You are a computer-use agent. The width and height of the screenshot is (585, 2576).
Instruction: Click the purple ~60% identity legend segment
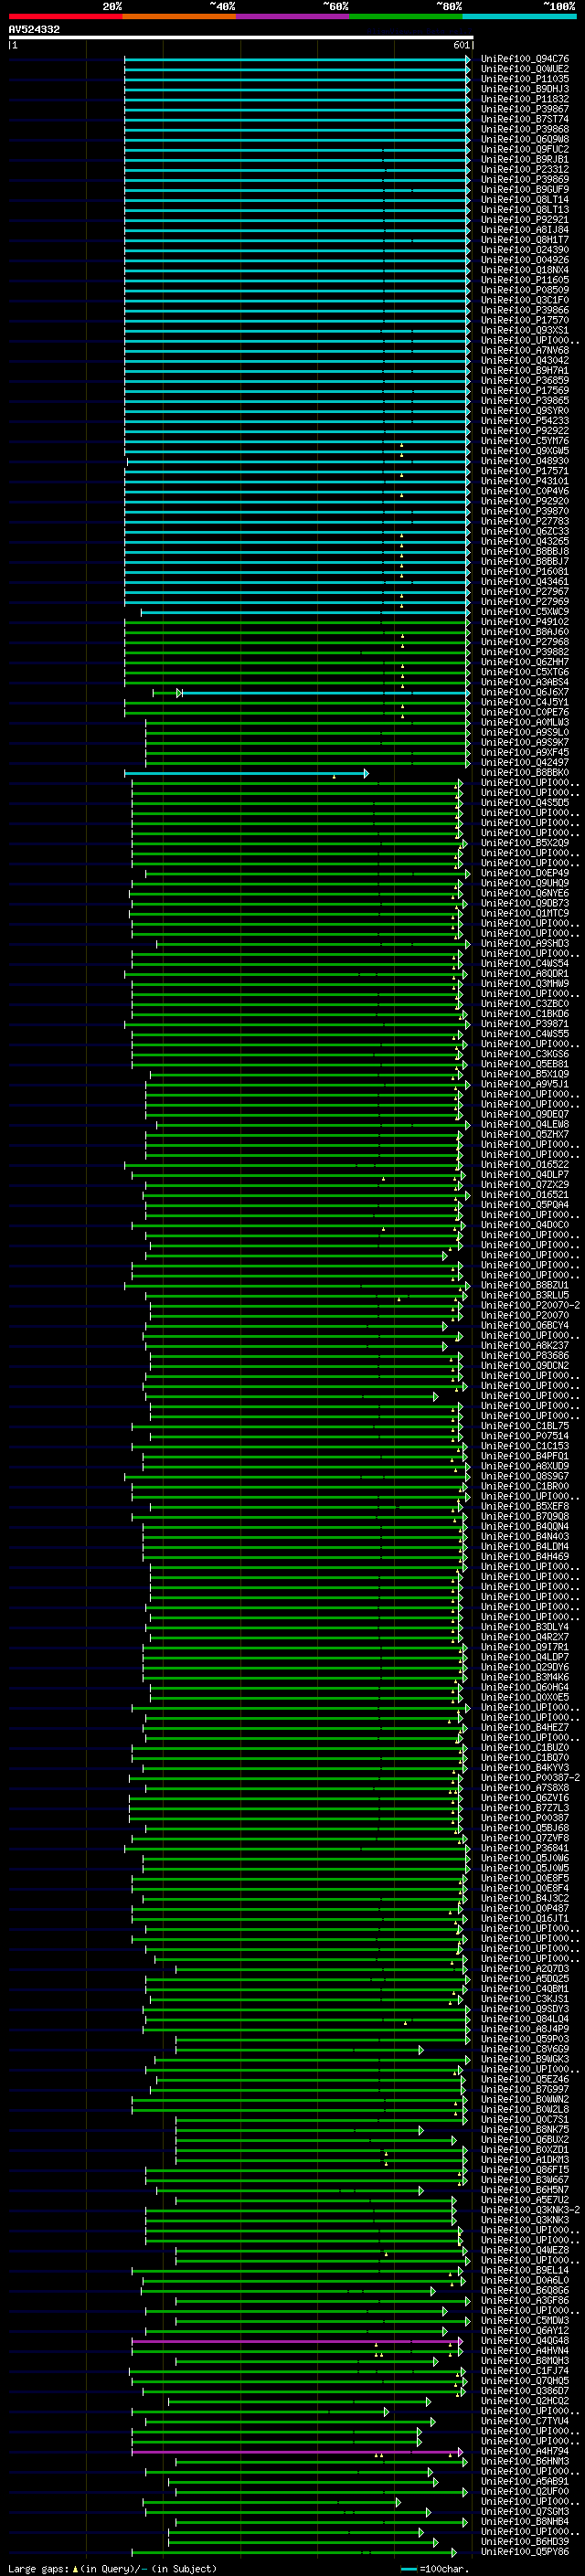tap(293, 16)
